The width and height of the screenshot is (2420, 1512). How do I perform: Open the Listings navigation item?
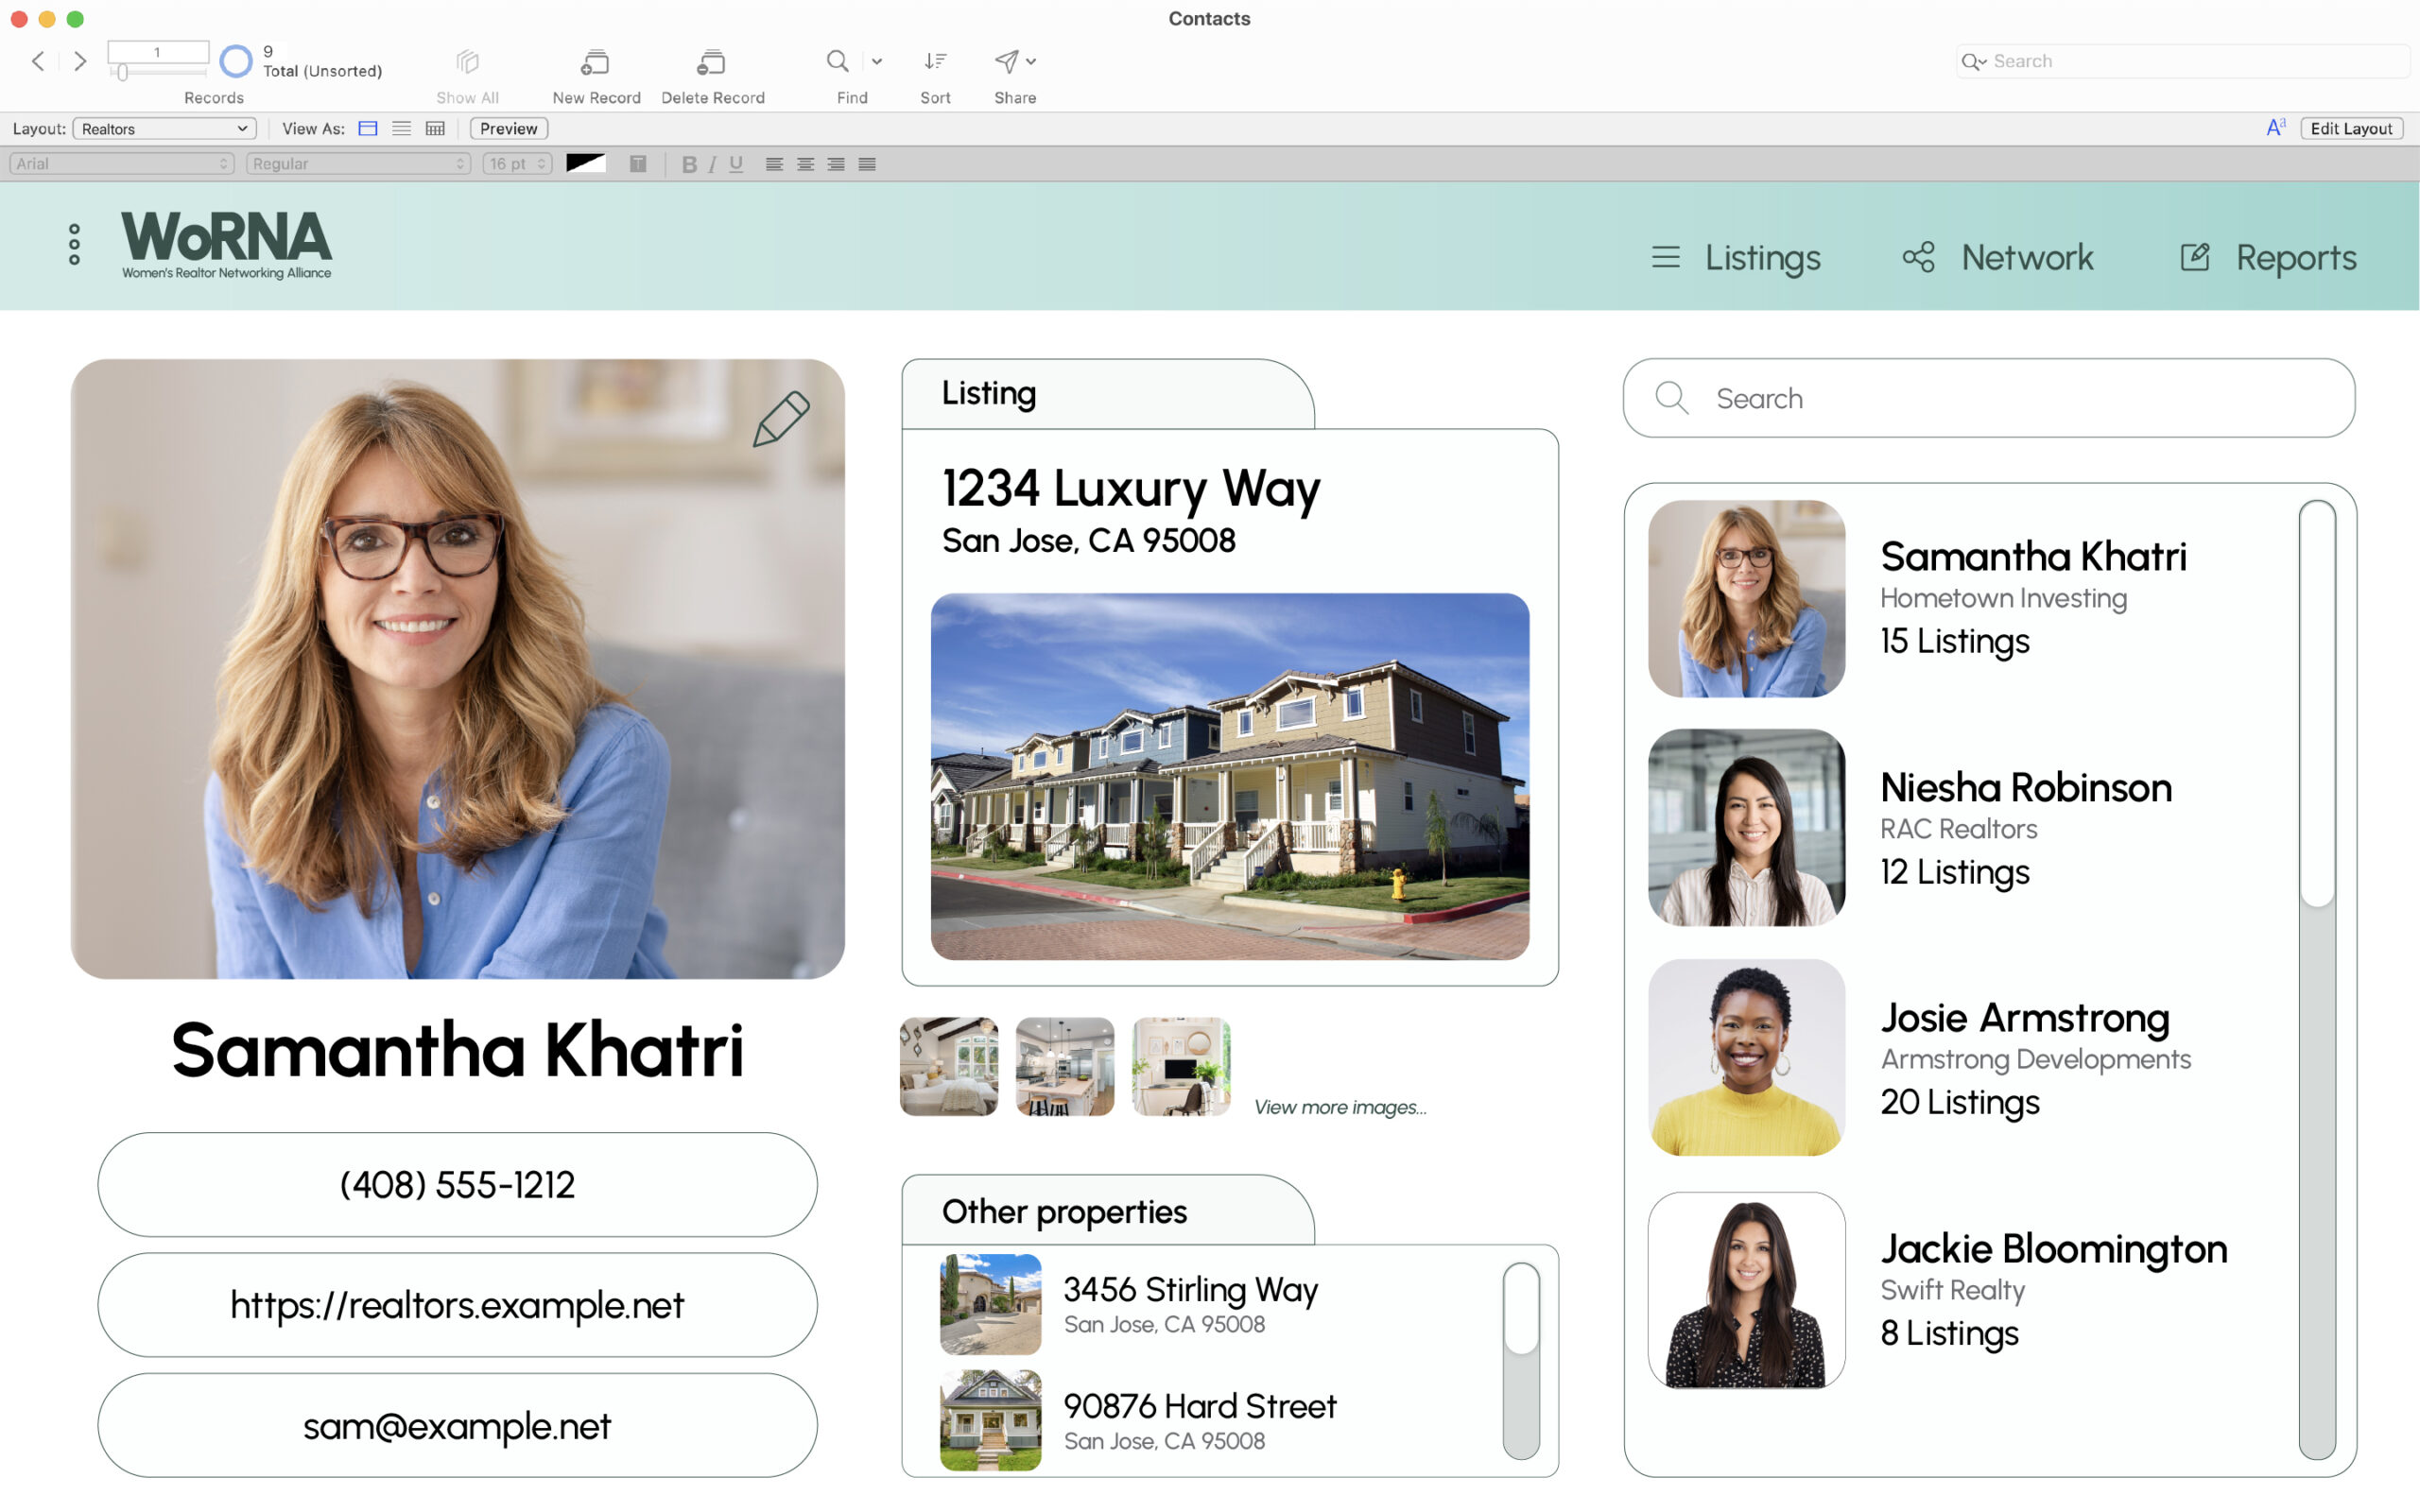[1736, 258]
